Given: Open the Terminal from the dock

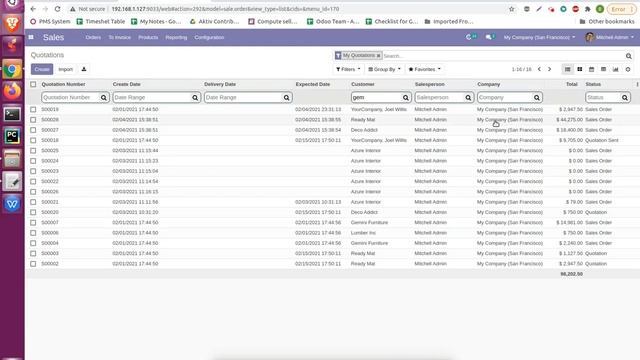Looking at the screenshot, I should click(12, 114).
